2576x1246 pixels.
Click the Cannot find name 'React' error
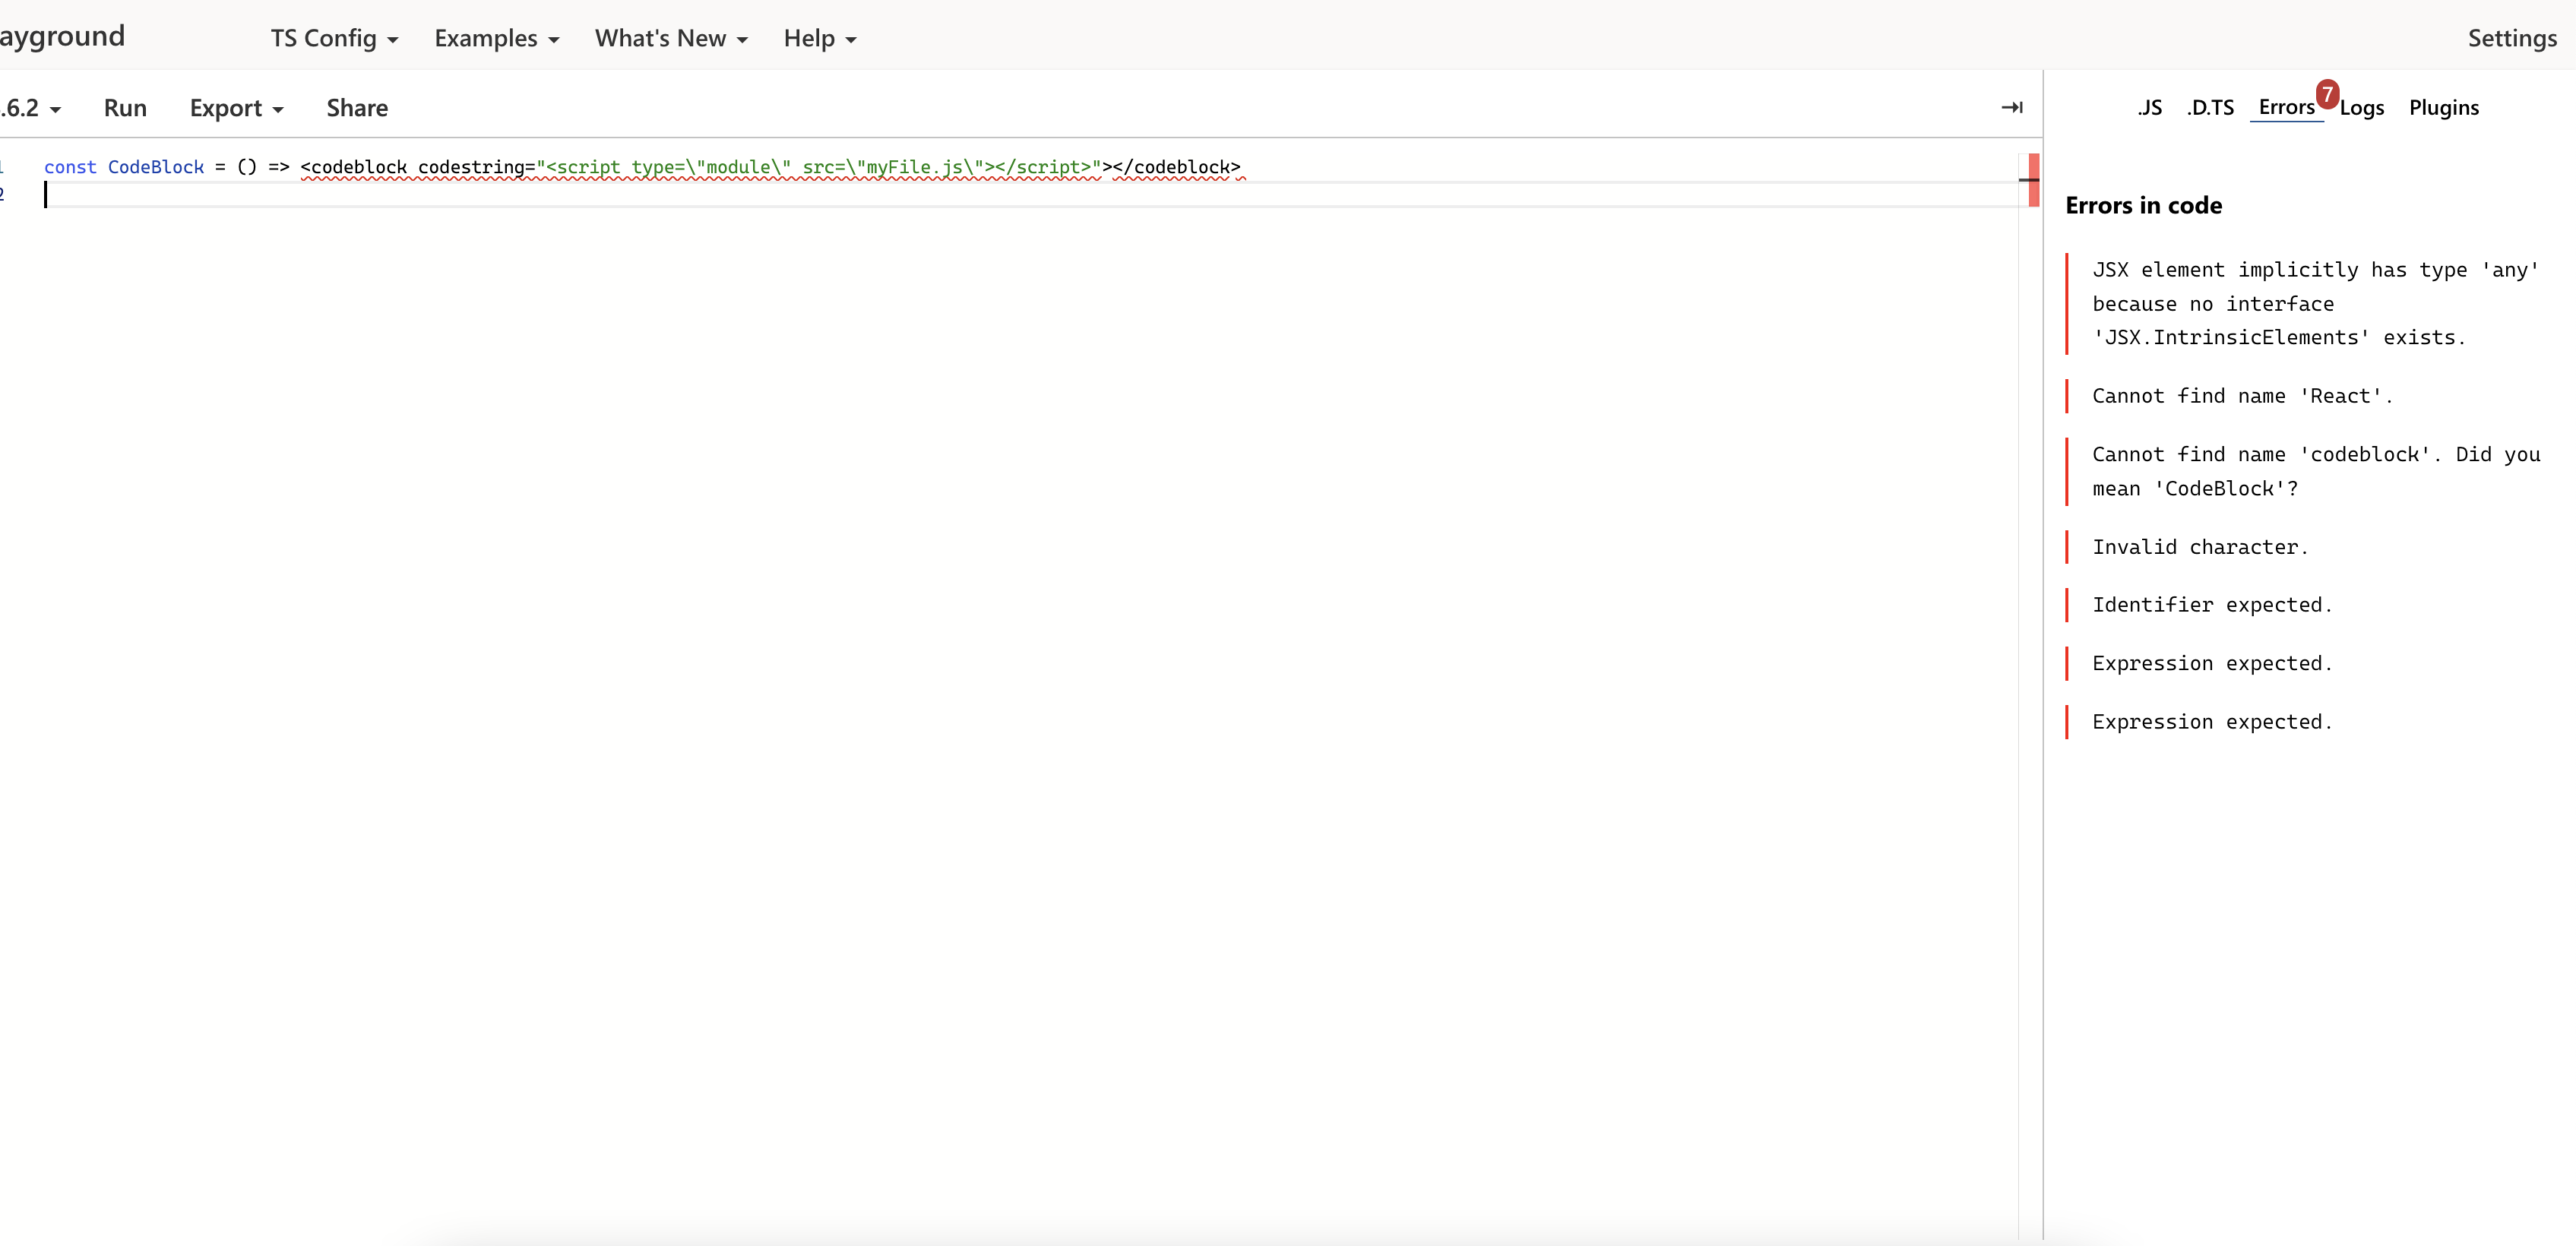[x=2242, y=395]
